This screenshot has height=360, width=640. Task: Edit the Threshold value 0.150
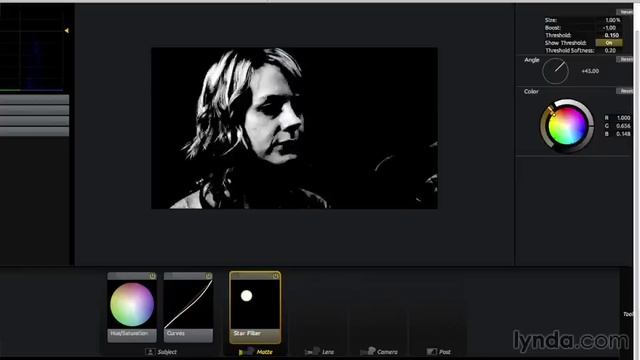[x=611, y=36]
